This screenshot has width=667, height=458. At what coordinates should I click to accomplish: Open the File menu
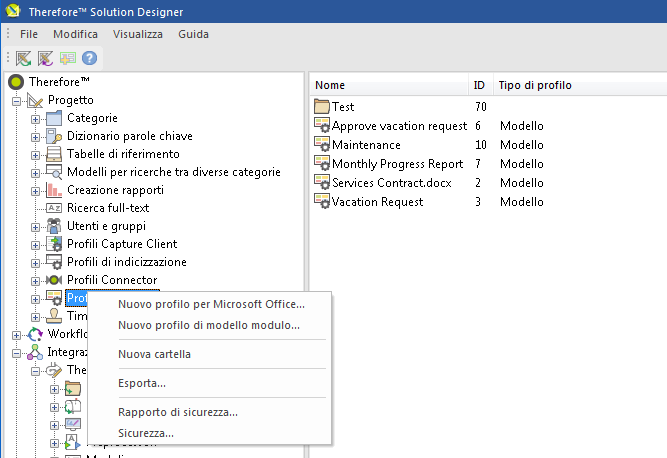pos(29,34)
